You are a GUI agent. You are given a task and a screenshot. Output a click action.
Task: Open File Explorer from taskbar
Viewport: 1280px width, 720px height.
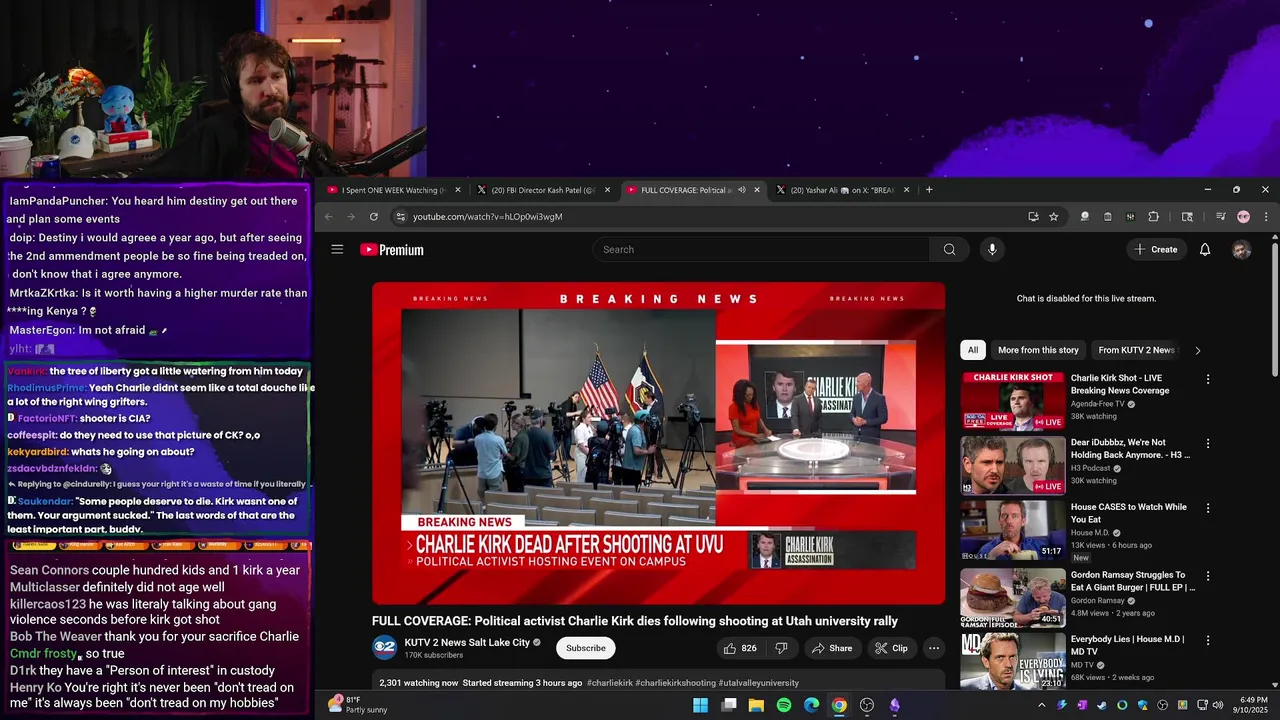coord(756,705)
